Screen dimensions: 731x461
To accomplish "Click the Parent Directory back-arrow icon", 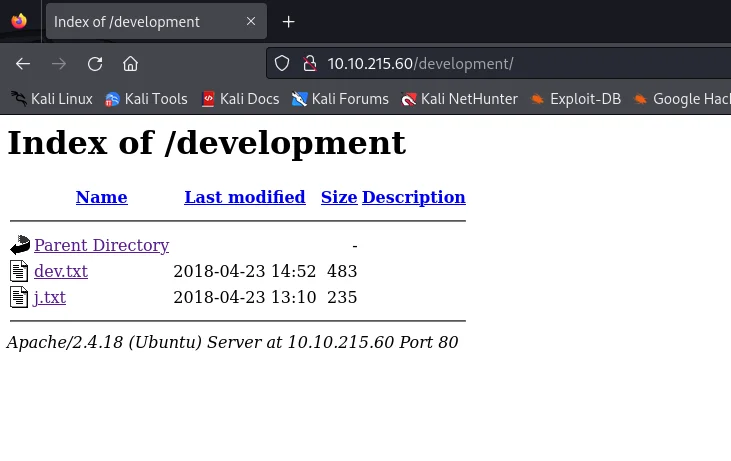I will pos(20,245).
